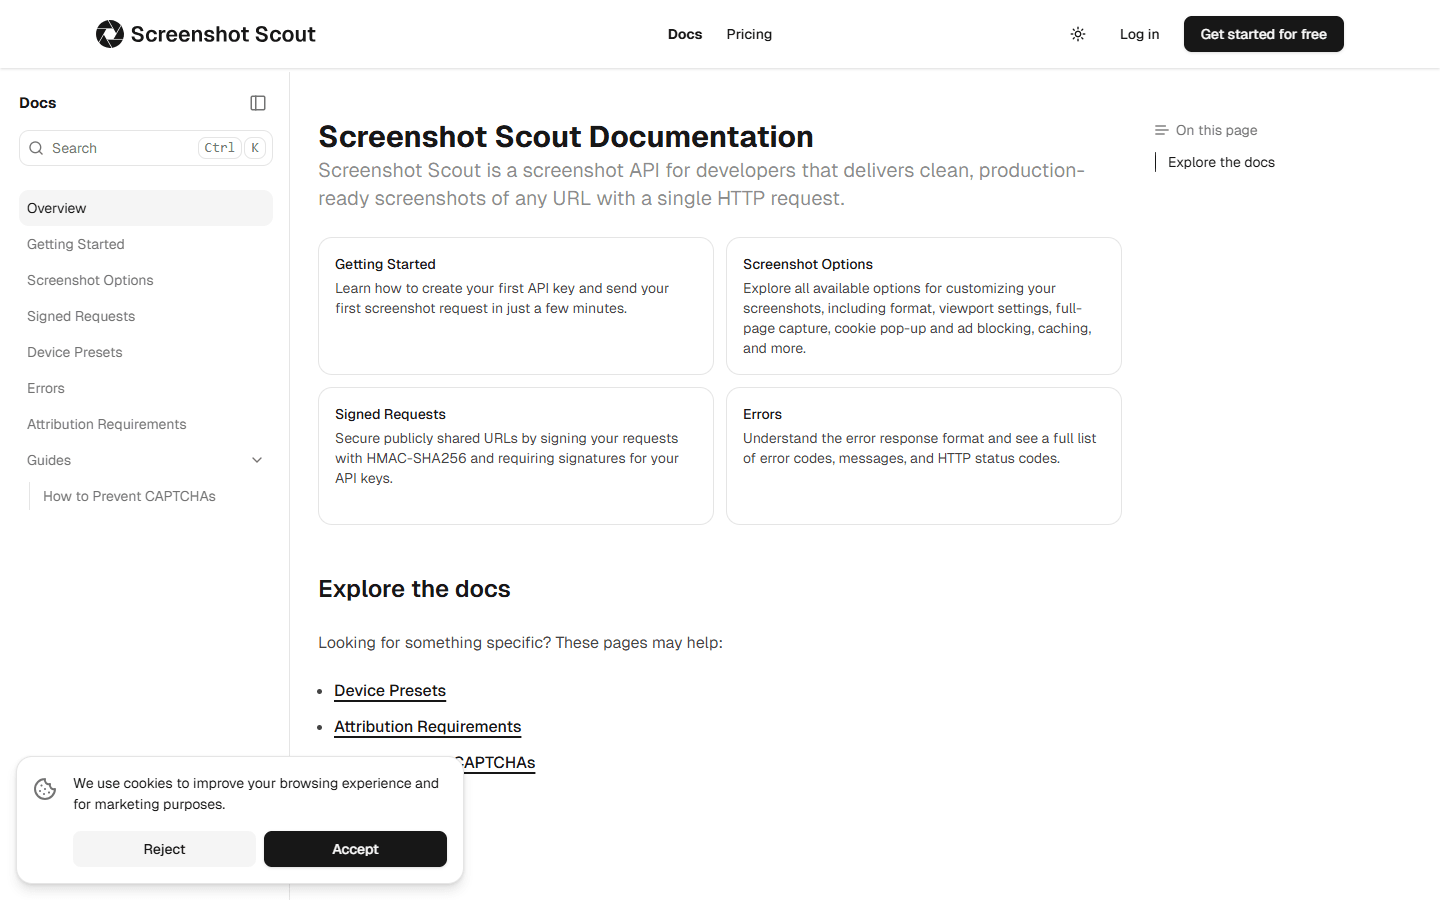Click the On this page list icon

tap(1161, 130)
